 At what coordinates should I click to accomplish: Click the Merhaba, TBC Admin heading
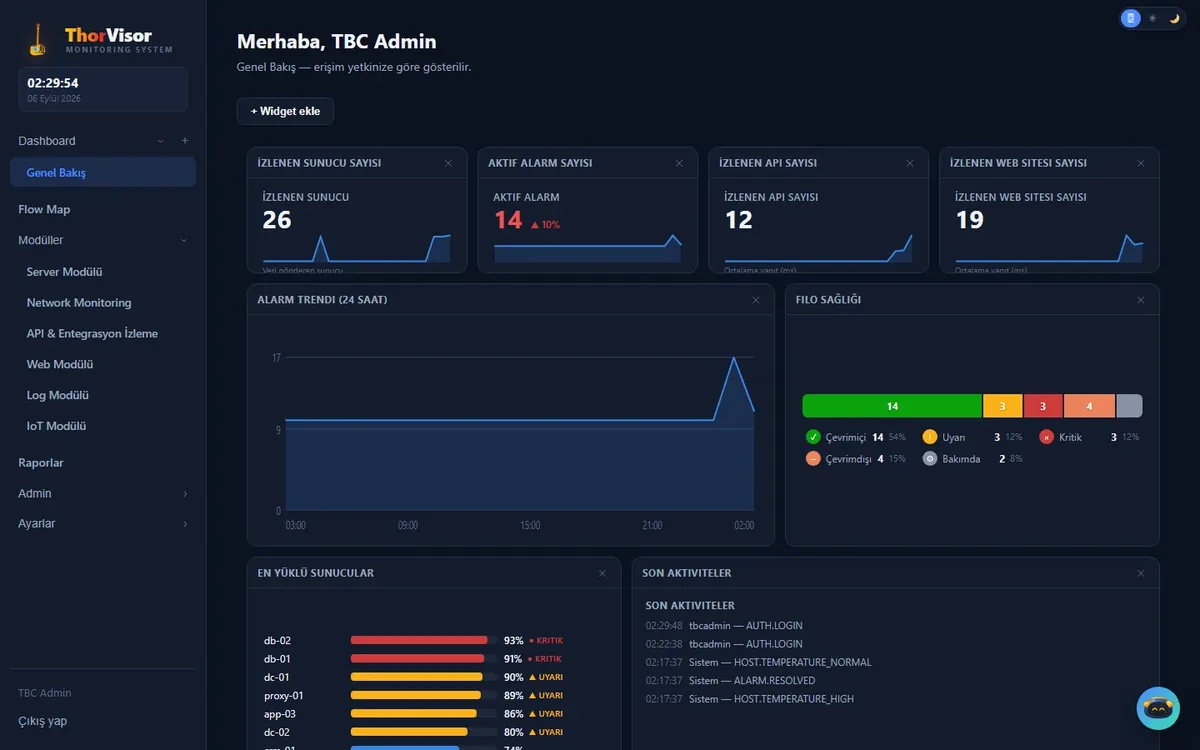[x=336, y=42]
